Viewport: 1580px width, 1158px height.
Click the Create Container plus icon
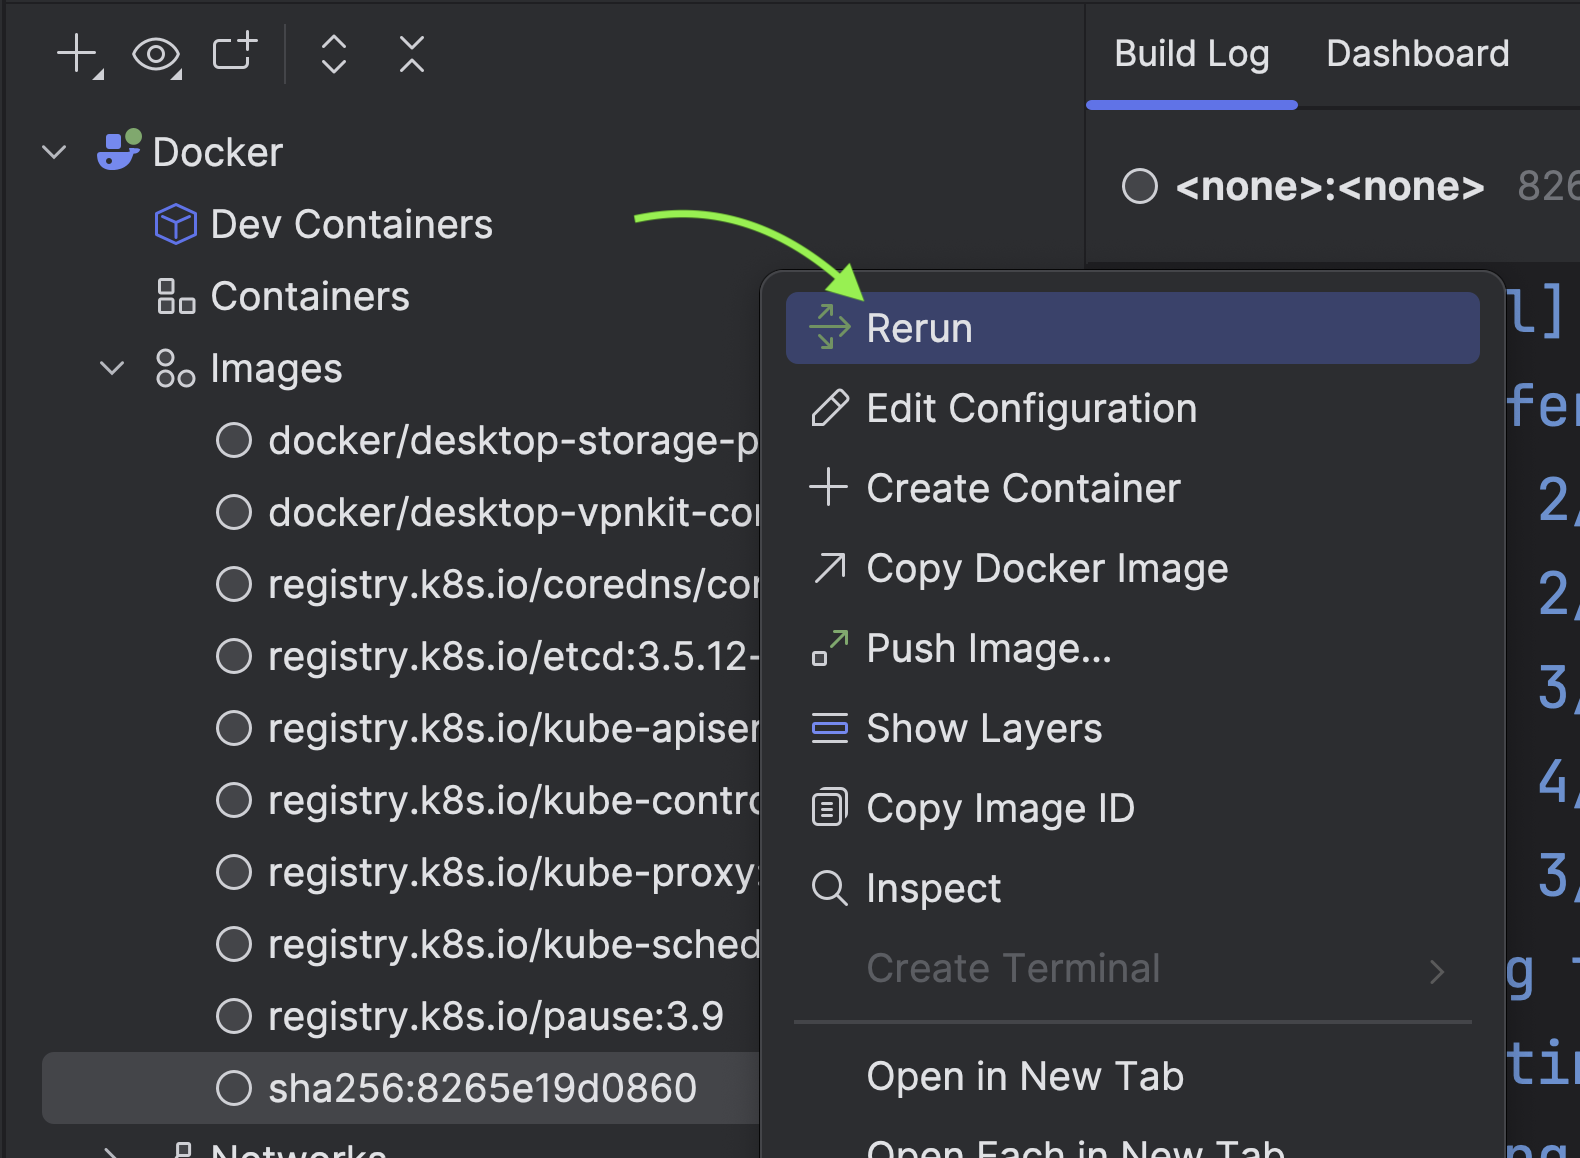[x=829, y=488]
